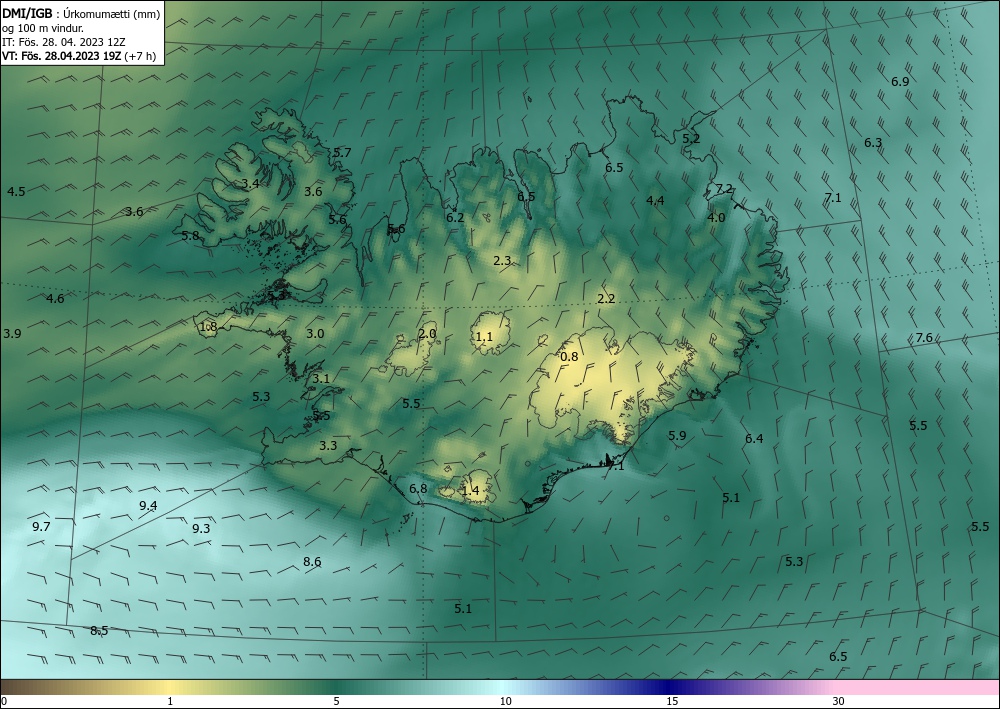
Task: Click the 2.0 value on Langjökull glacier
Action: click(427, 333)
